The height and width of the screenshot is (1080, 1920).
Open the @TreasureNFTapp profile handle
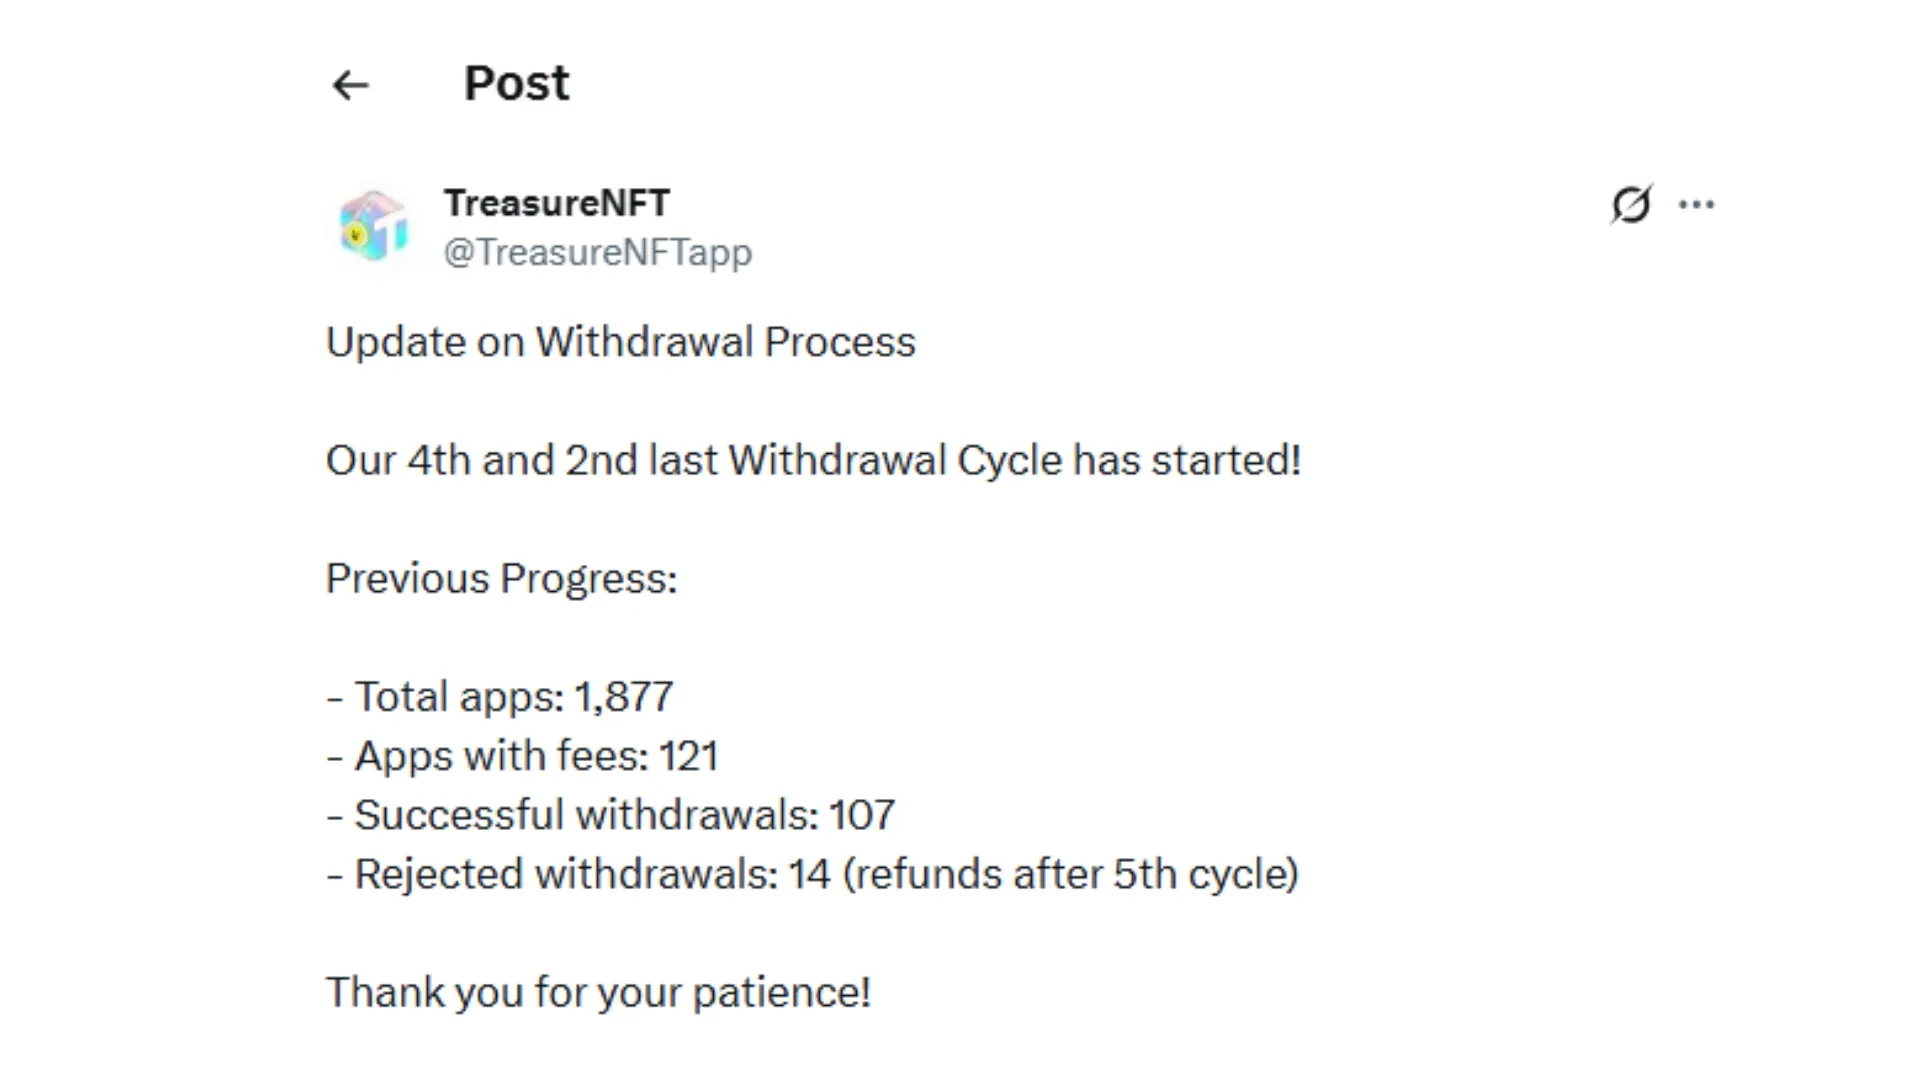[x=598, y=252]
